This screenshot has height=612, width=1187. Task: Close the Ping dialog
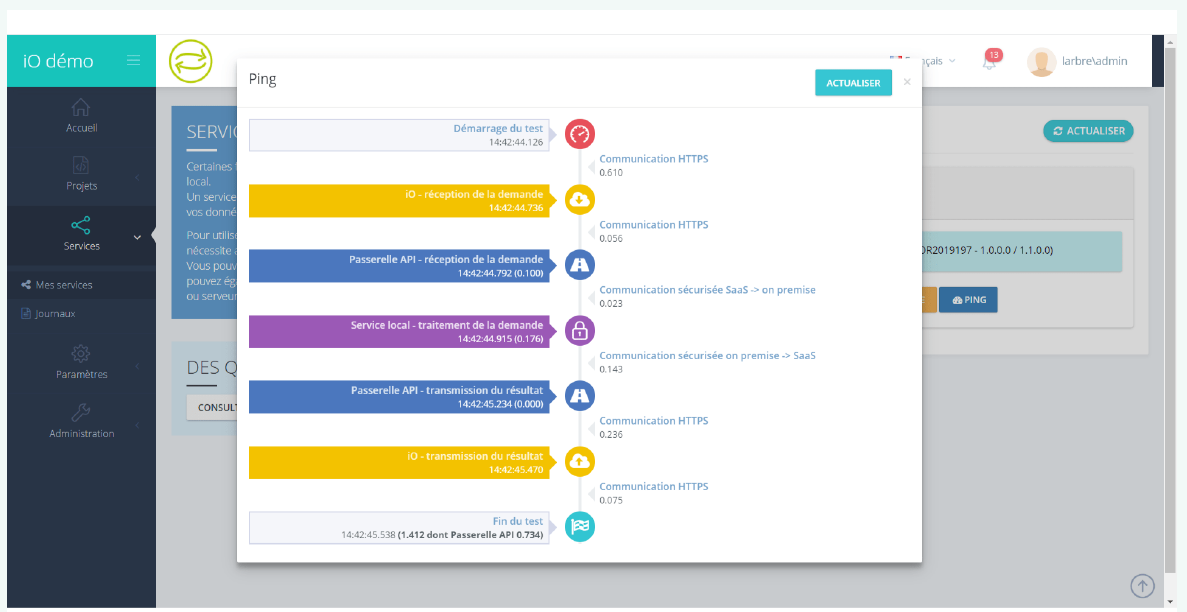point(907,82)
